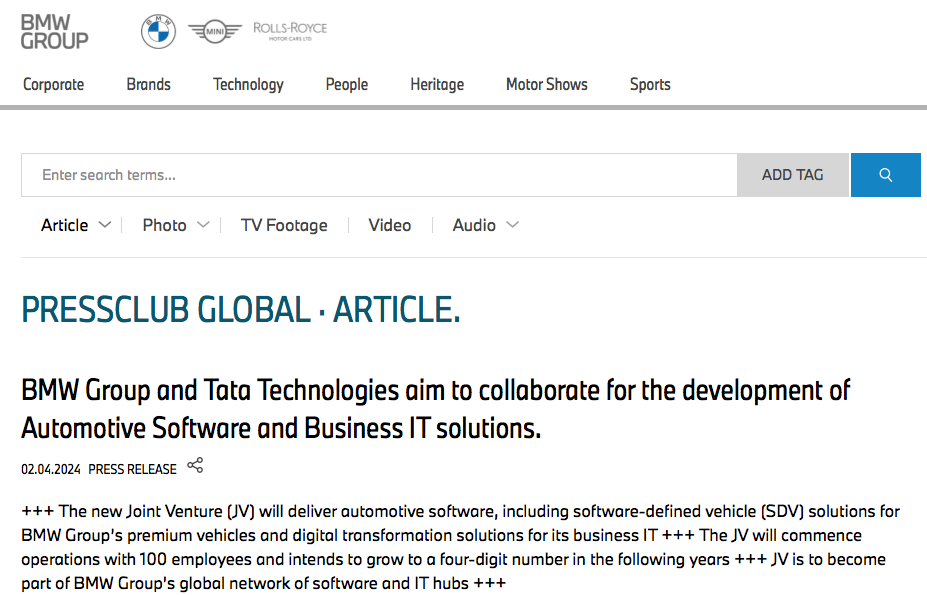Open the Motor Shows menu
This screenshot has width=927, height=595.
(547, 85)
